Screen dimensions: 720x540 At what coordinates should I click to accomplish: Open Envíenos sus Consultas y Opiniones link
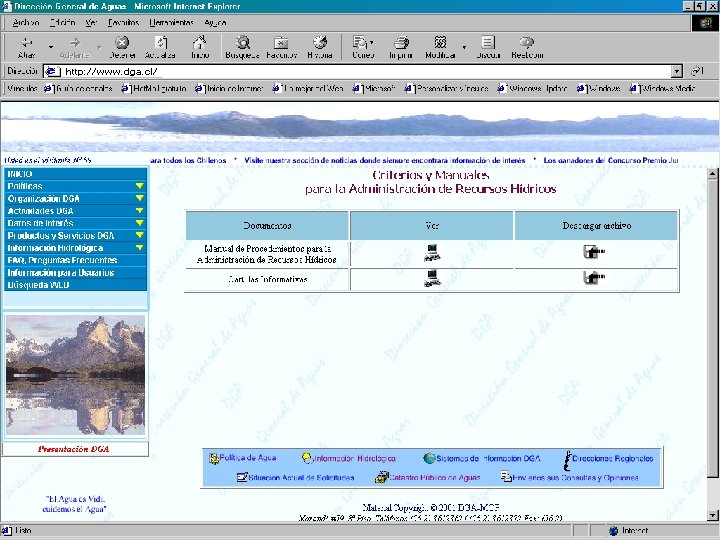coord(575,478)
